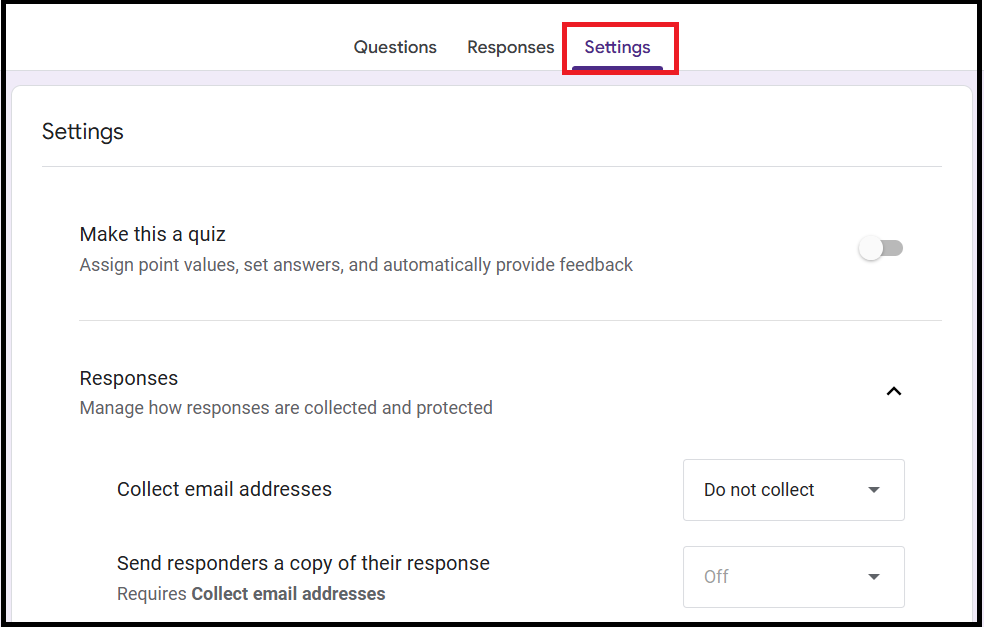Click the Settings page heading
Viewport: 984px width, 627px height.
pos(83,132)
